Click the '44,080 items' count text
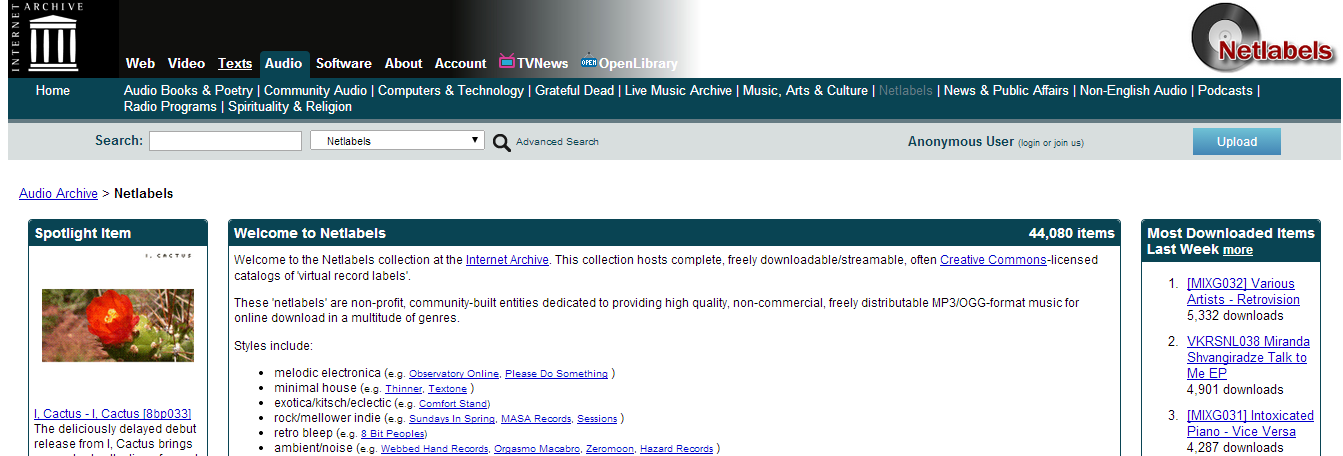 point(1071,233)
